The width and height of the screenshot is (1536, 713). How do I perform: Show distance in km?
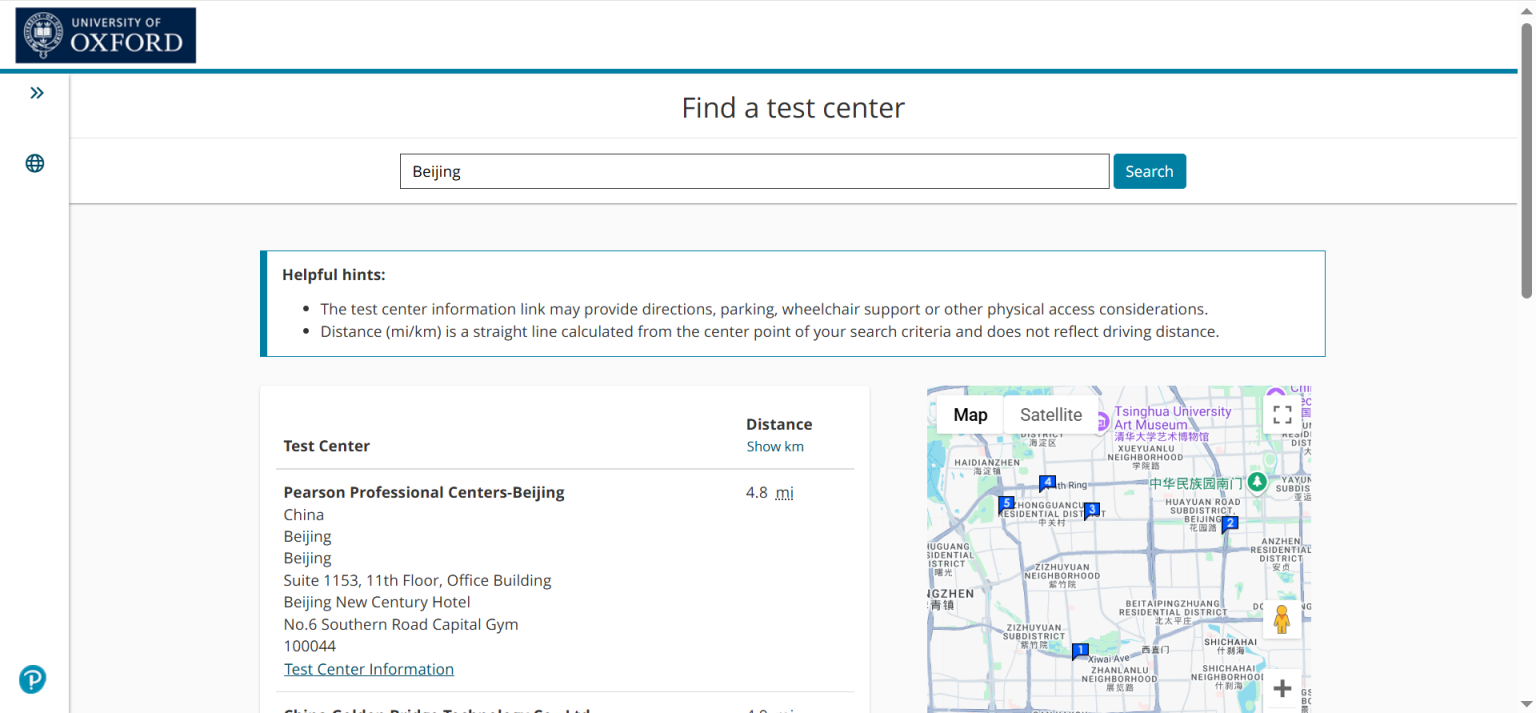[774, 446]
